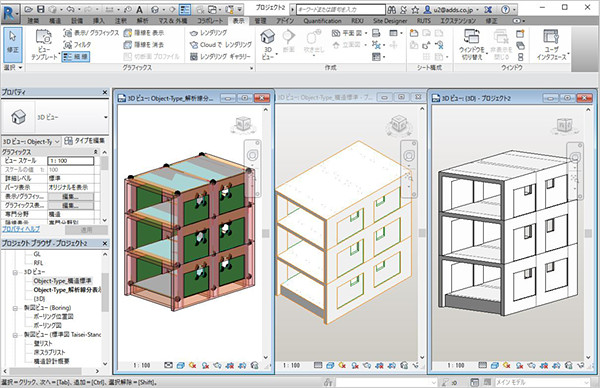600x388 pixels.
Task: Click the 3D ビュー house icon in ribbon
Action: pos(267,37)
